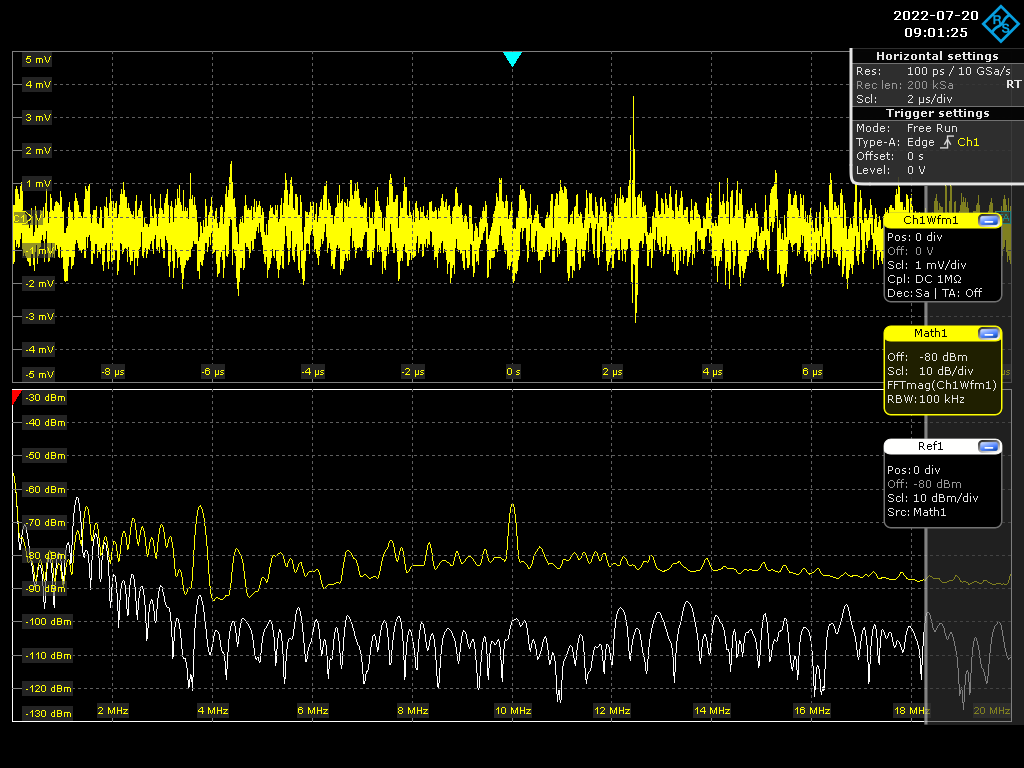Click the RT acquisition mode indicator
This screenshot has height=768, width=1024.
point(1013,85)
